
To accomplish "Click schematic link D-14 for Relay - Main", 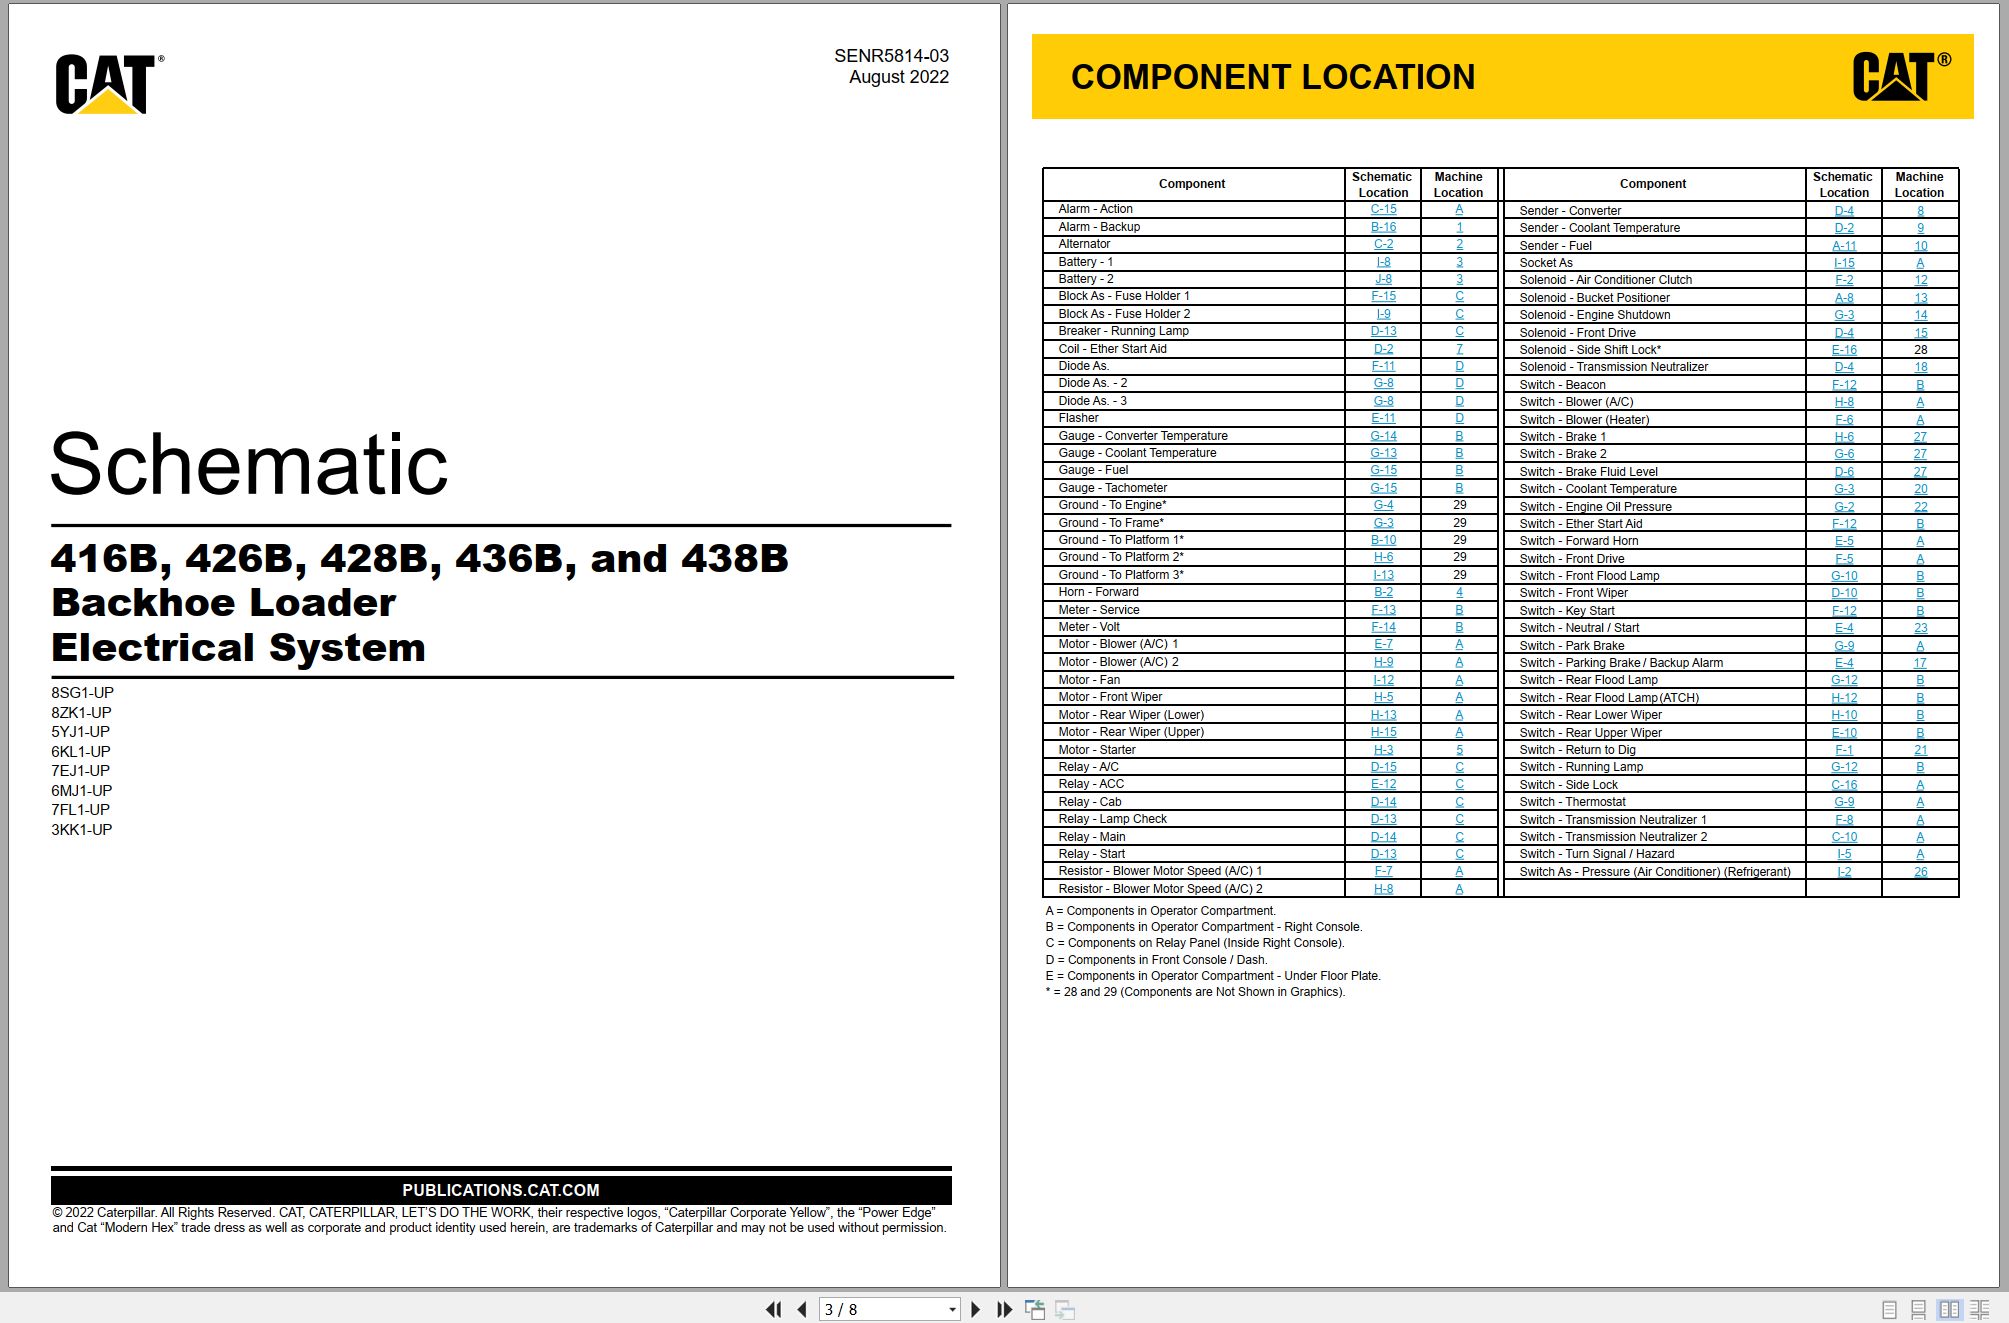I will tap(1383, 837).
